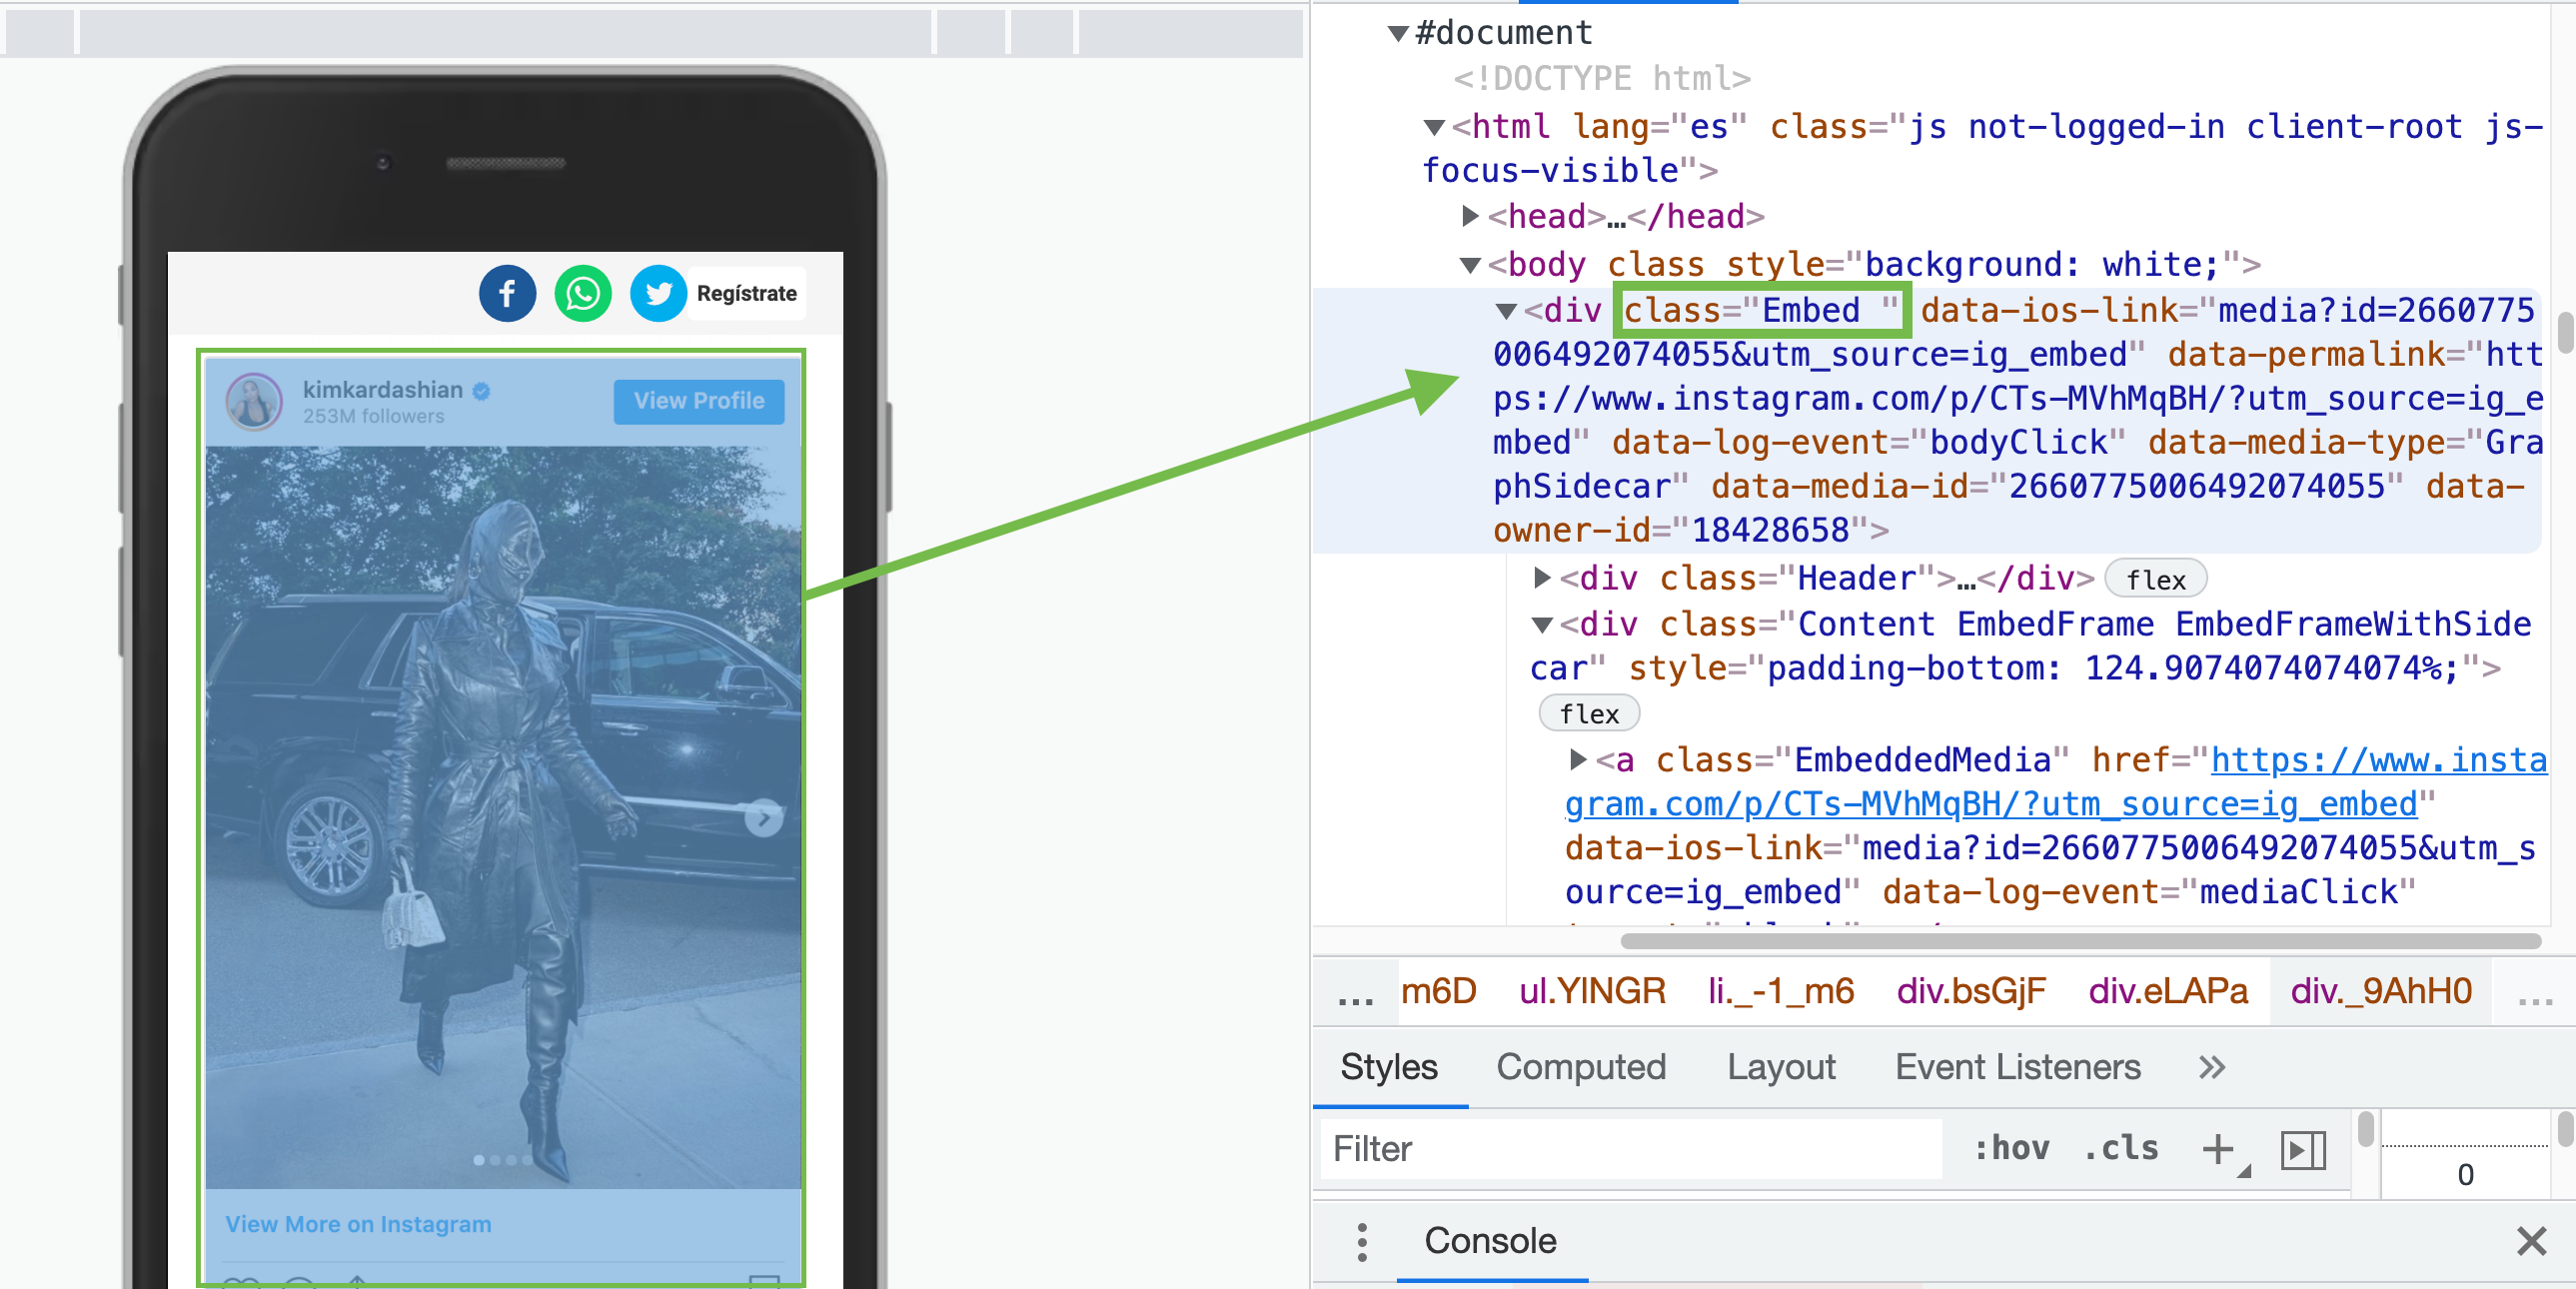Collapse the body element node
The image size is (2576, 1289).
[1470, 265]
